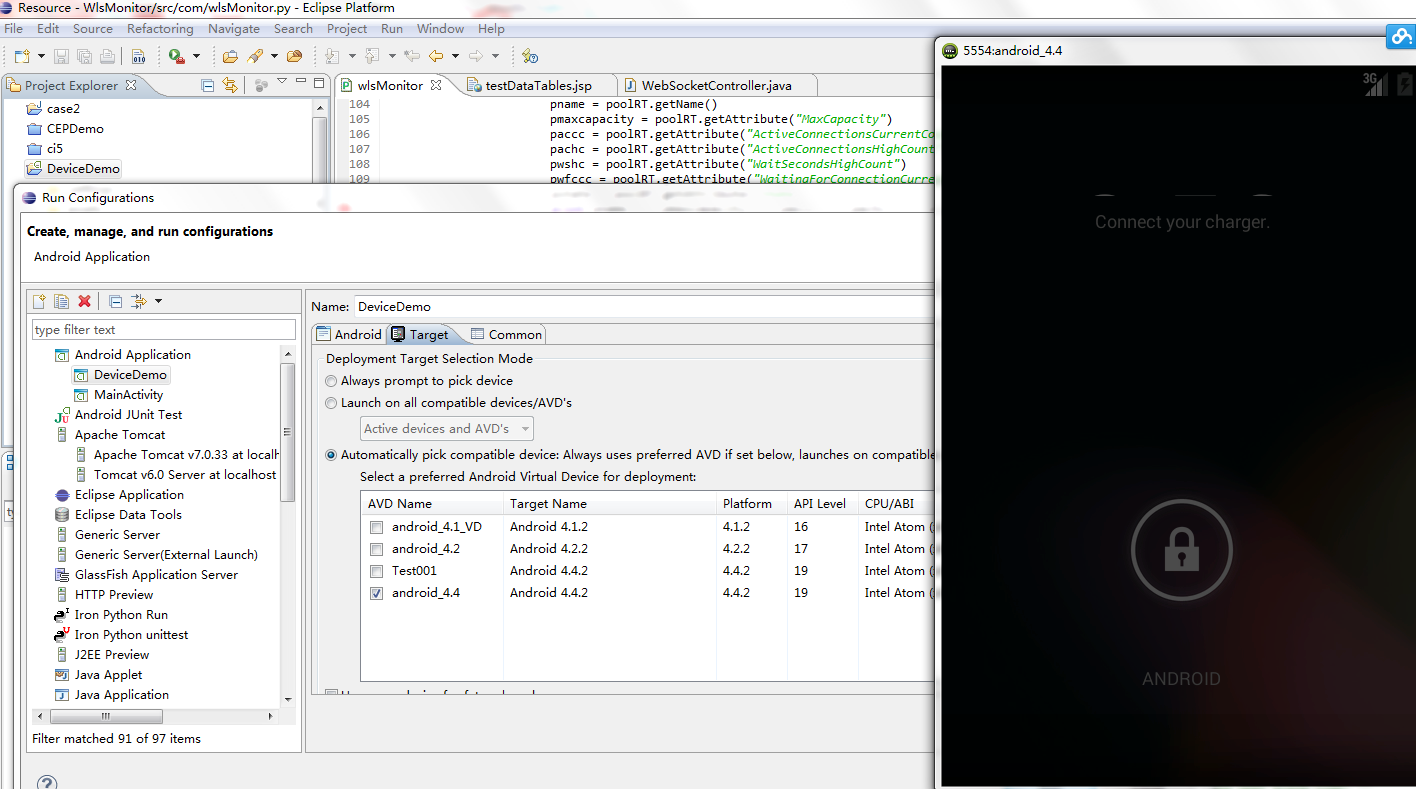Toggle Link with Editor in Project Explorer
This screenshot has width=1416, height=789.
[x=230, y=85]
